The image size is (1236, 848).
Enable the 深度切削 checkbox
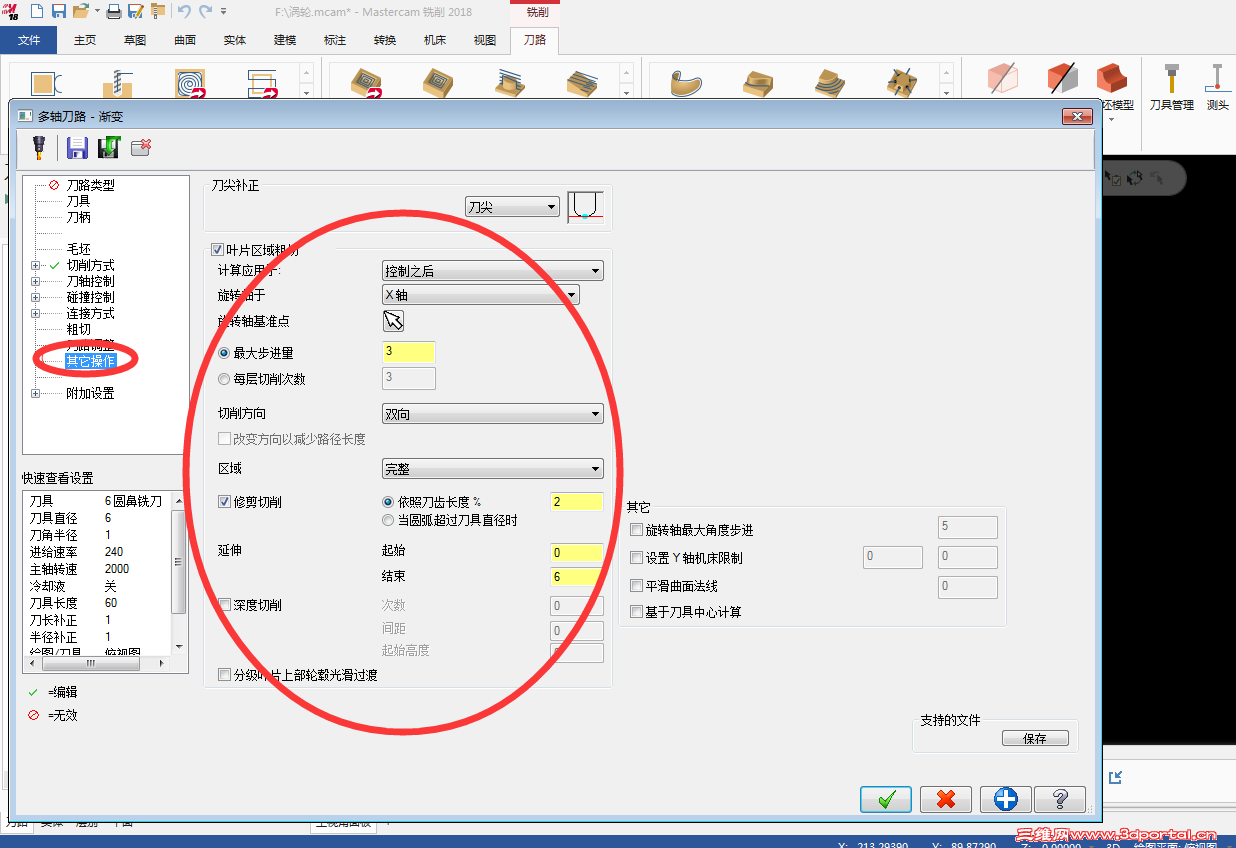(x=224, y=605)
